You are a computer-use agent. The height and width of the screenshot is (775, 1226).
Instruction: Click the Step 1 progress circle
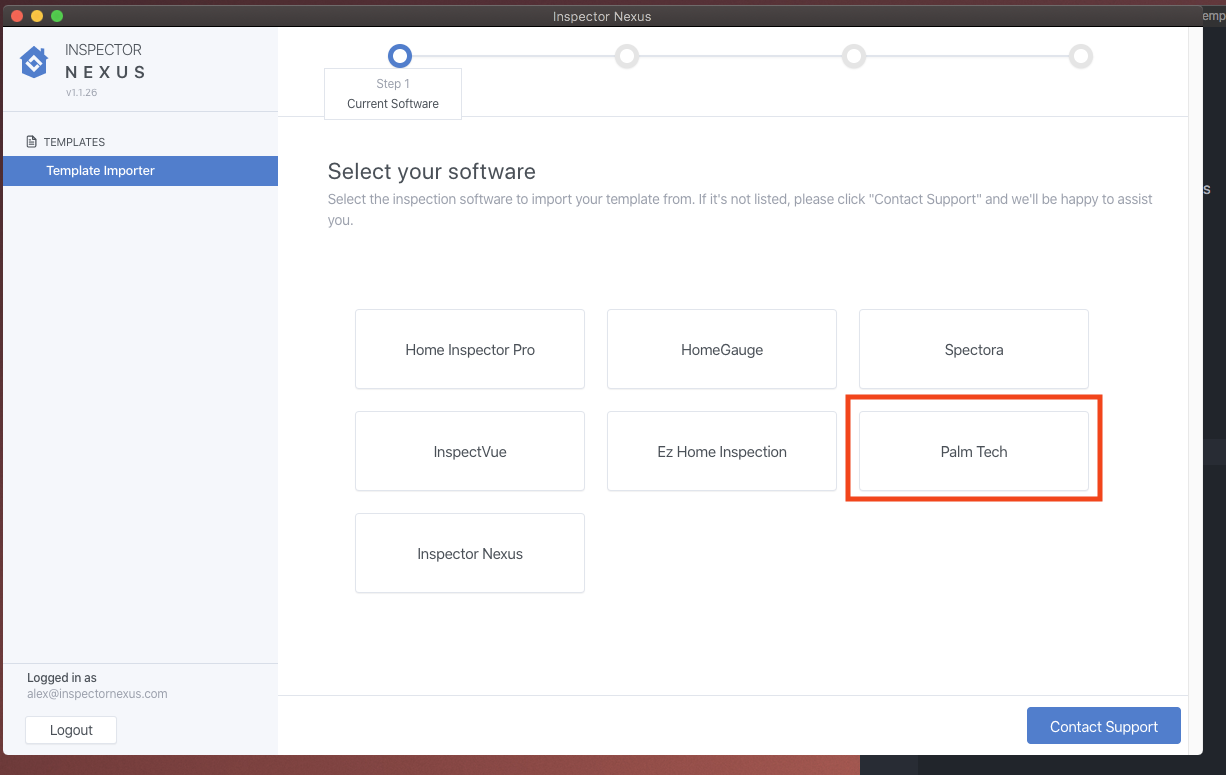[x=399, y=56]
